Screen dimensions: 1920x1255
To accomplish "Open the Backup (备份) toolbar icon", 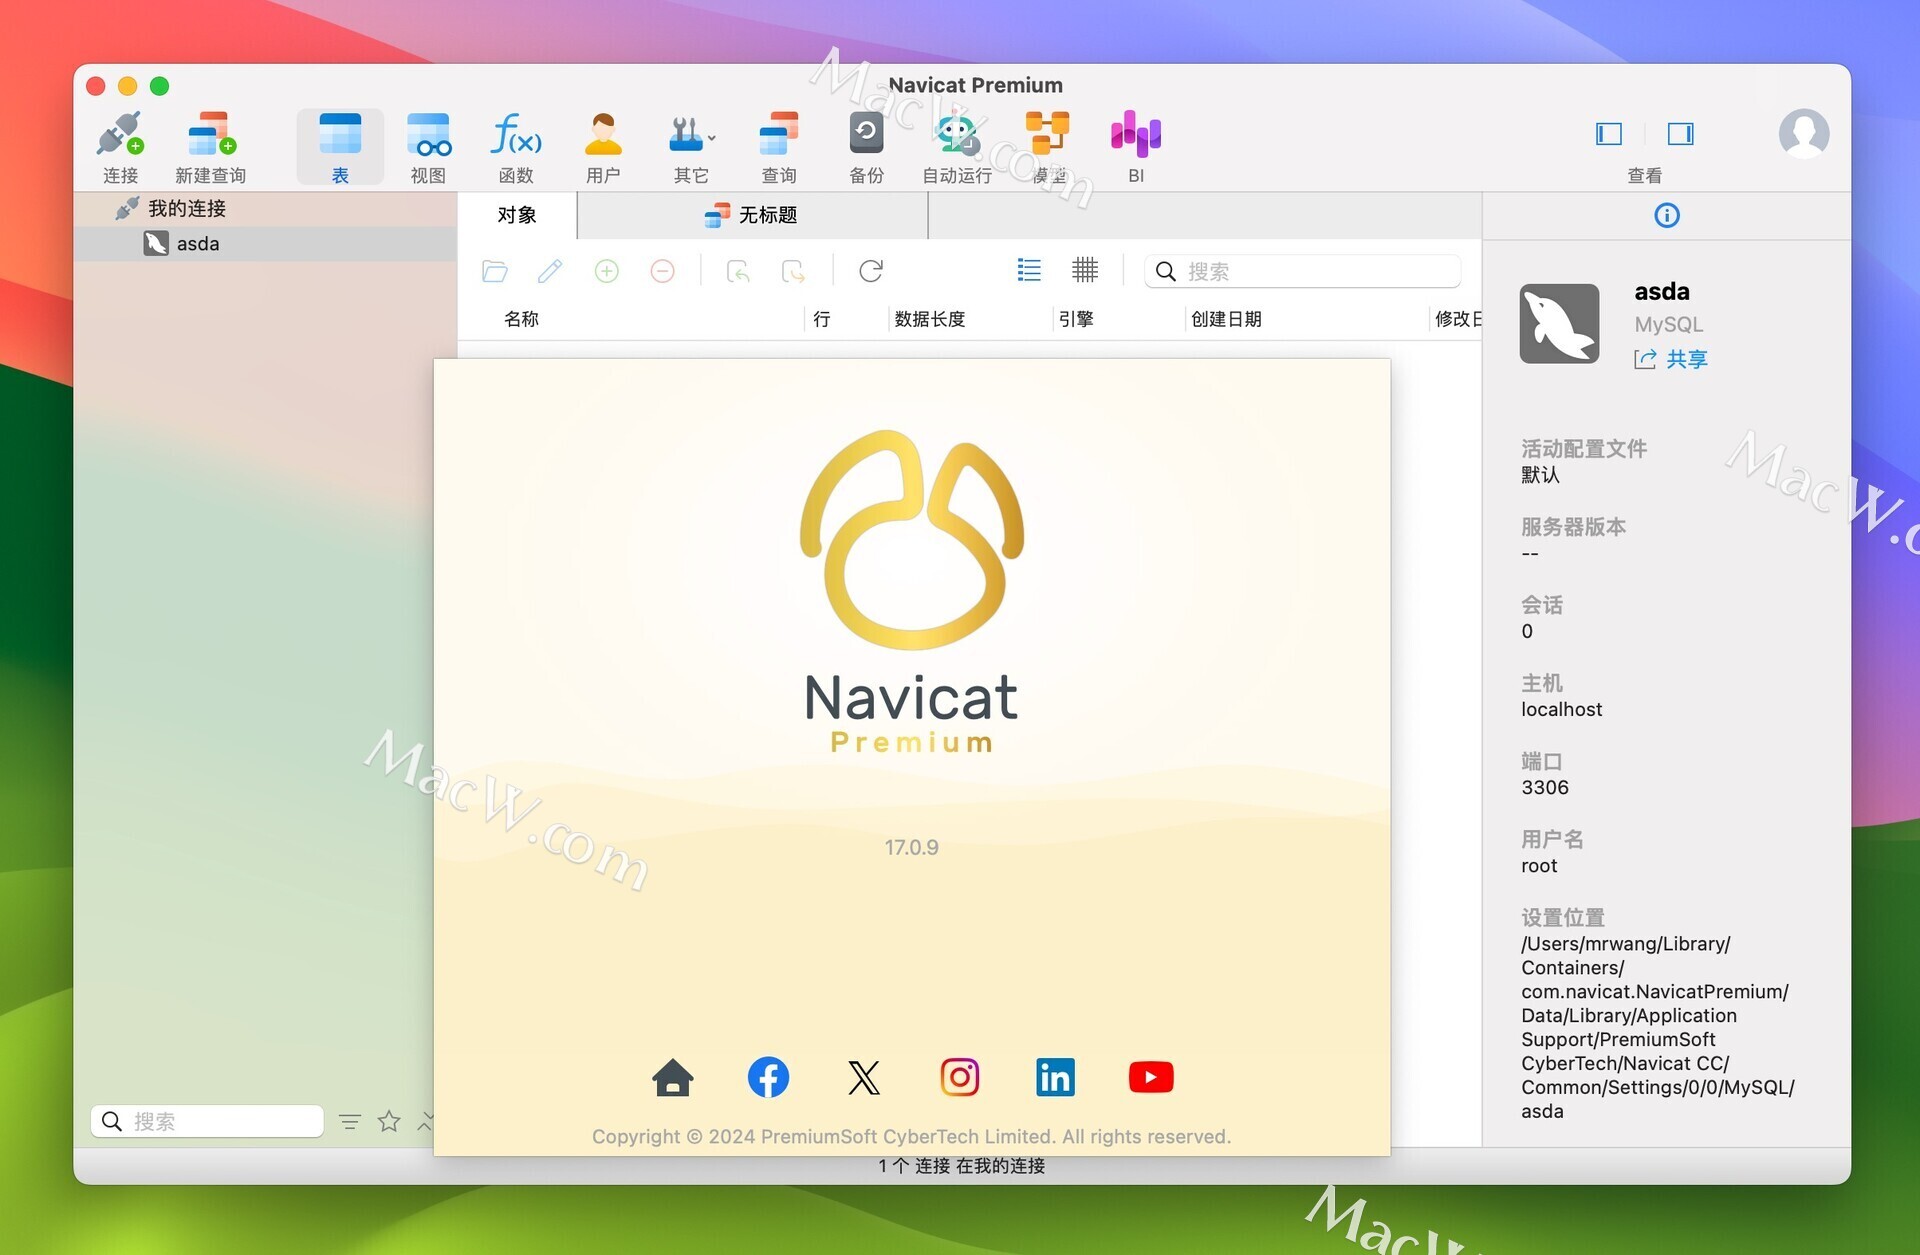I will (866, 147).
